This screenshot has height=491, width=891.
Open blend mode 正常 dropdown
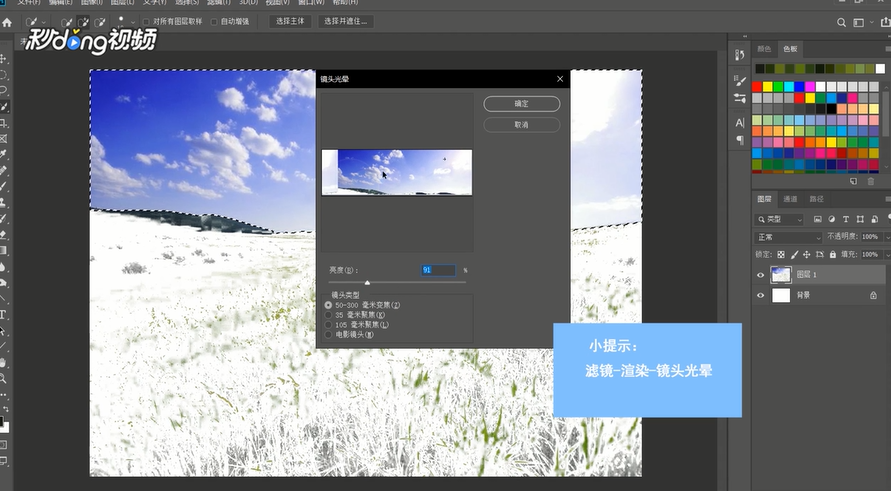(x=788, y=237)
